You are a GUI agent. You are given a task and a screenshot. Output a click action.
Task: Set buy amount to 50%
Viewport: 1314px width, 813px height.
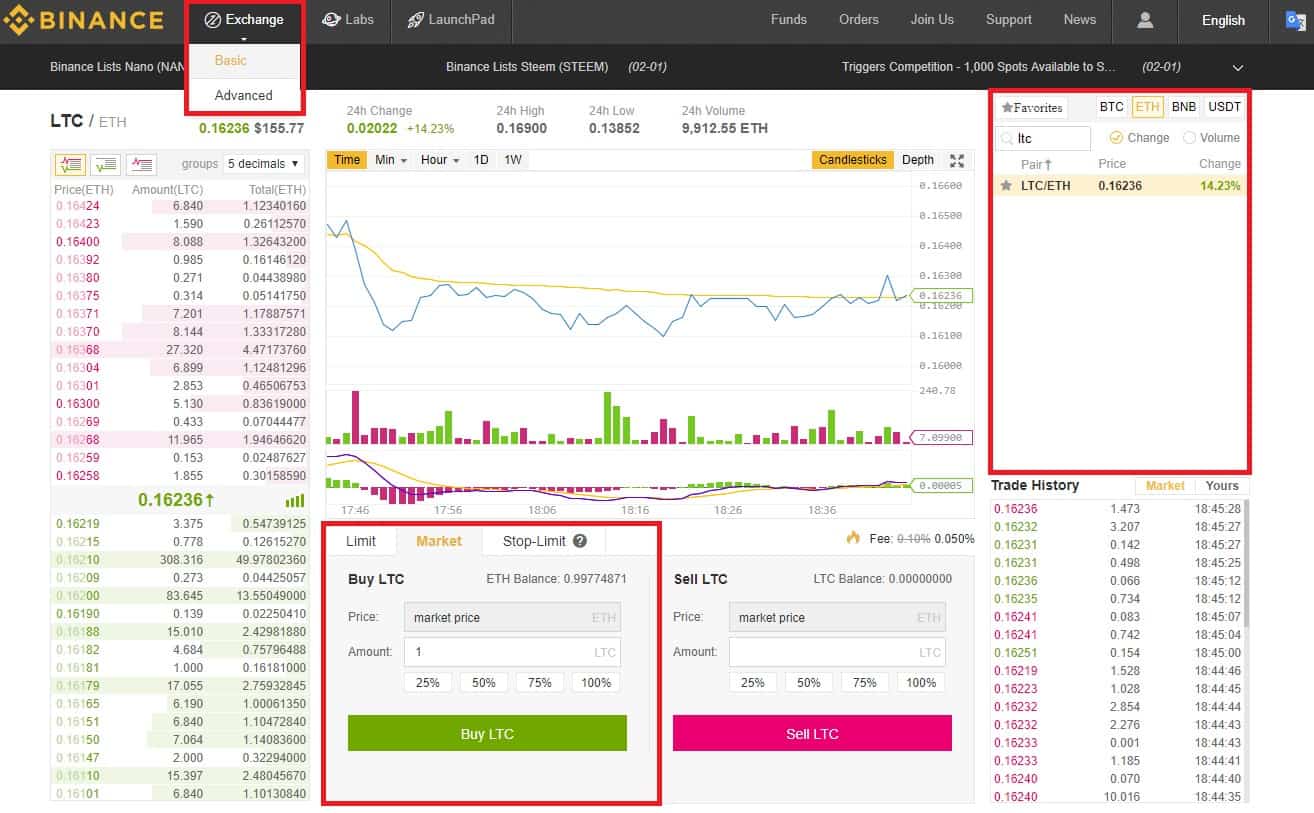[x=484, y=682]
